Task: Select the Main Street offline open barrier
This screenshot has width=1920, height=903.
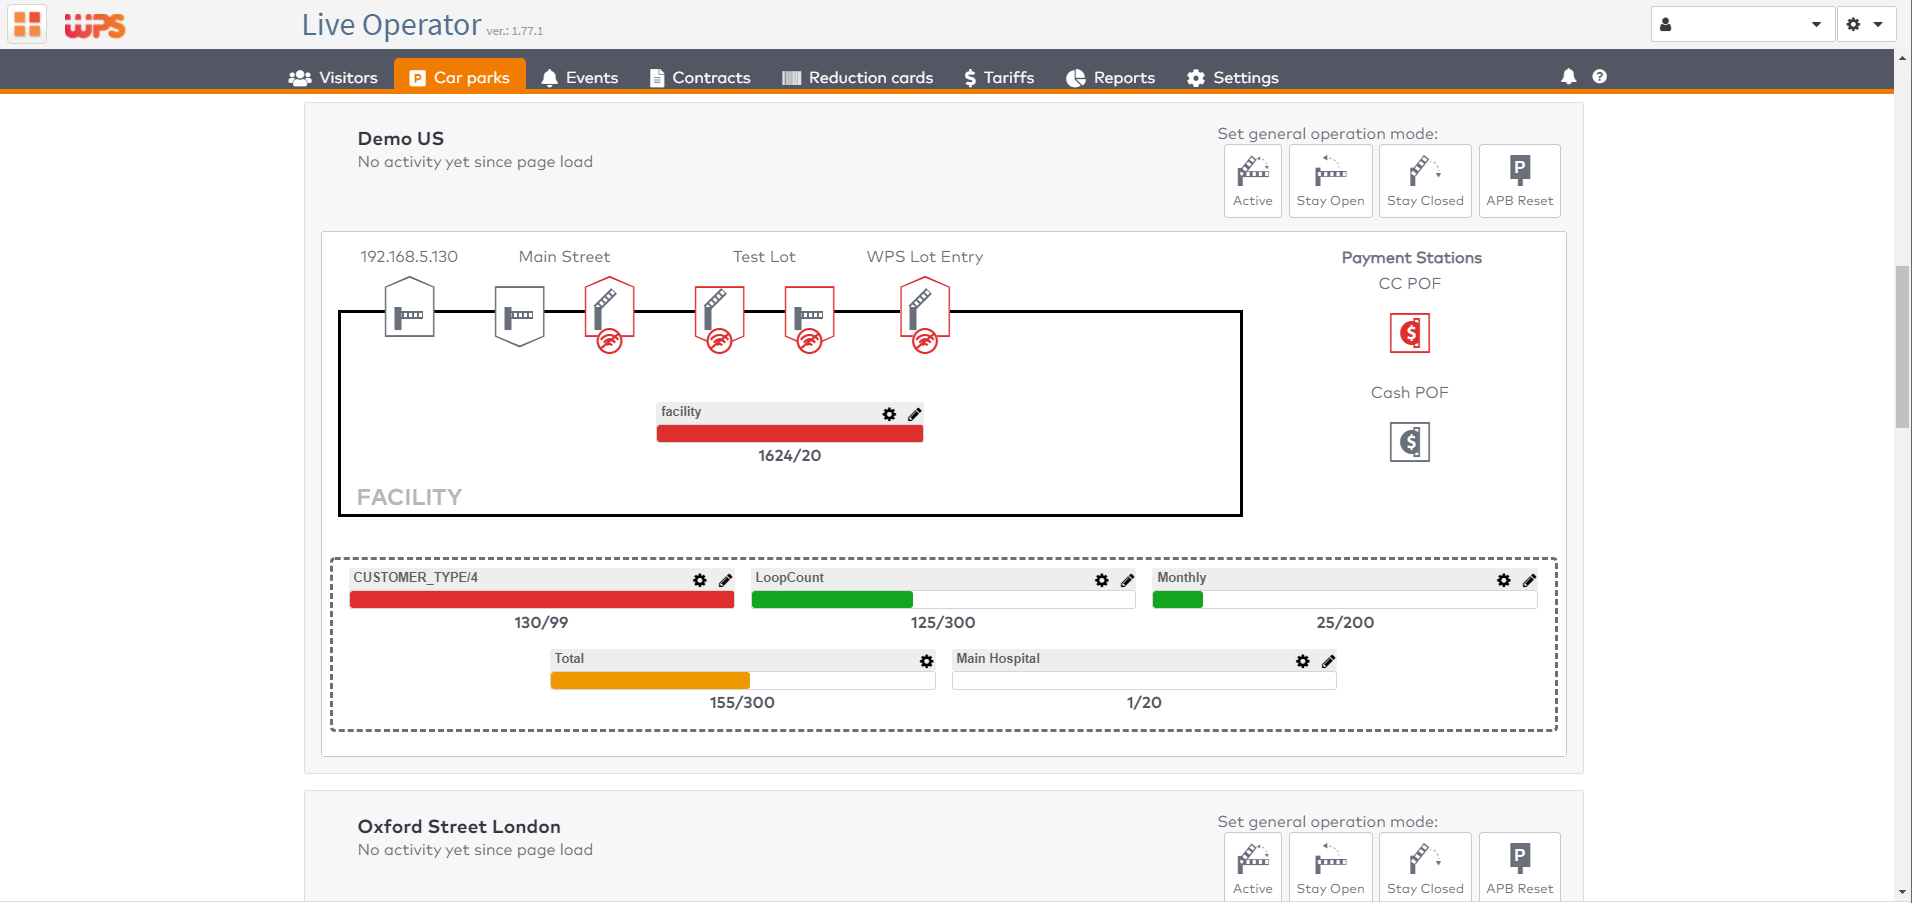Action: pyautogui.click(x=609, y=314)
